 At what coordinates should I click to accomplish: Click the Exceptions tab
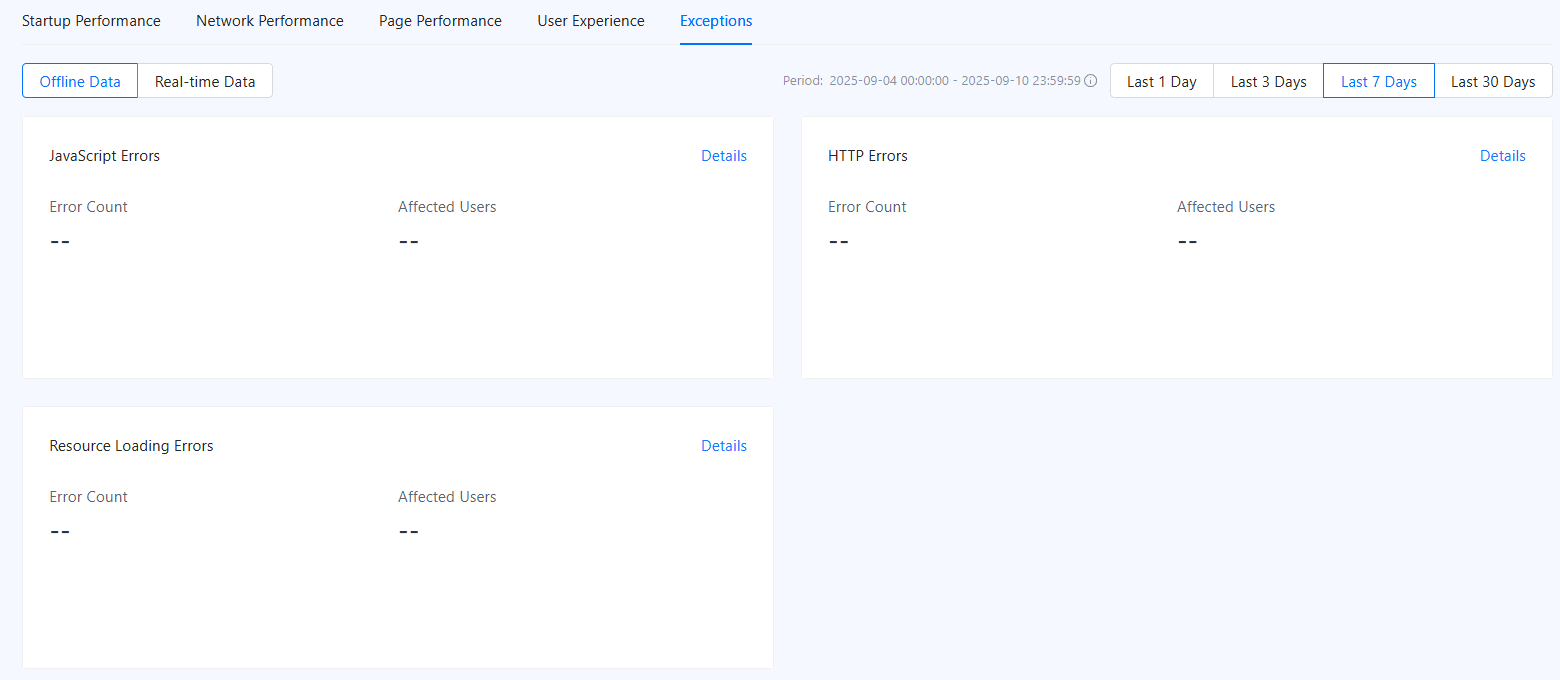(716, 21)
